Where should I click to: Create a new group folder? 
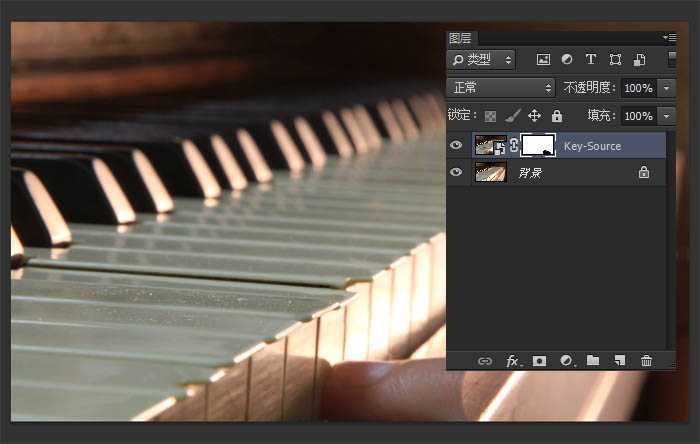593,360
